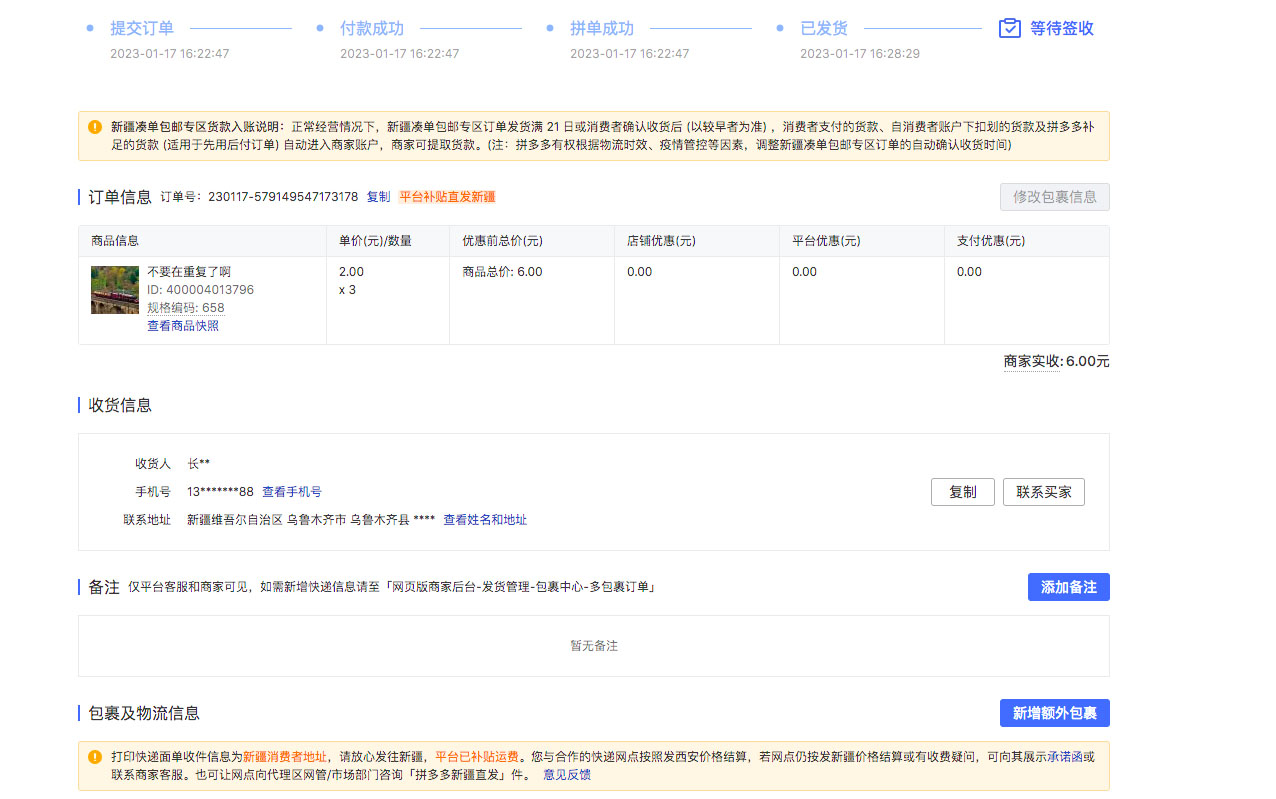Open 查看商品快照 for the product
This screenshot has width=1276, height=799.
pos(183,325)
